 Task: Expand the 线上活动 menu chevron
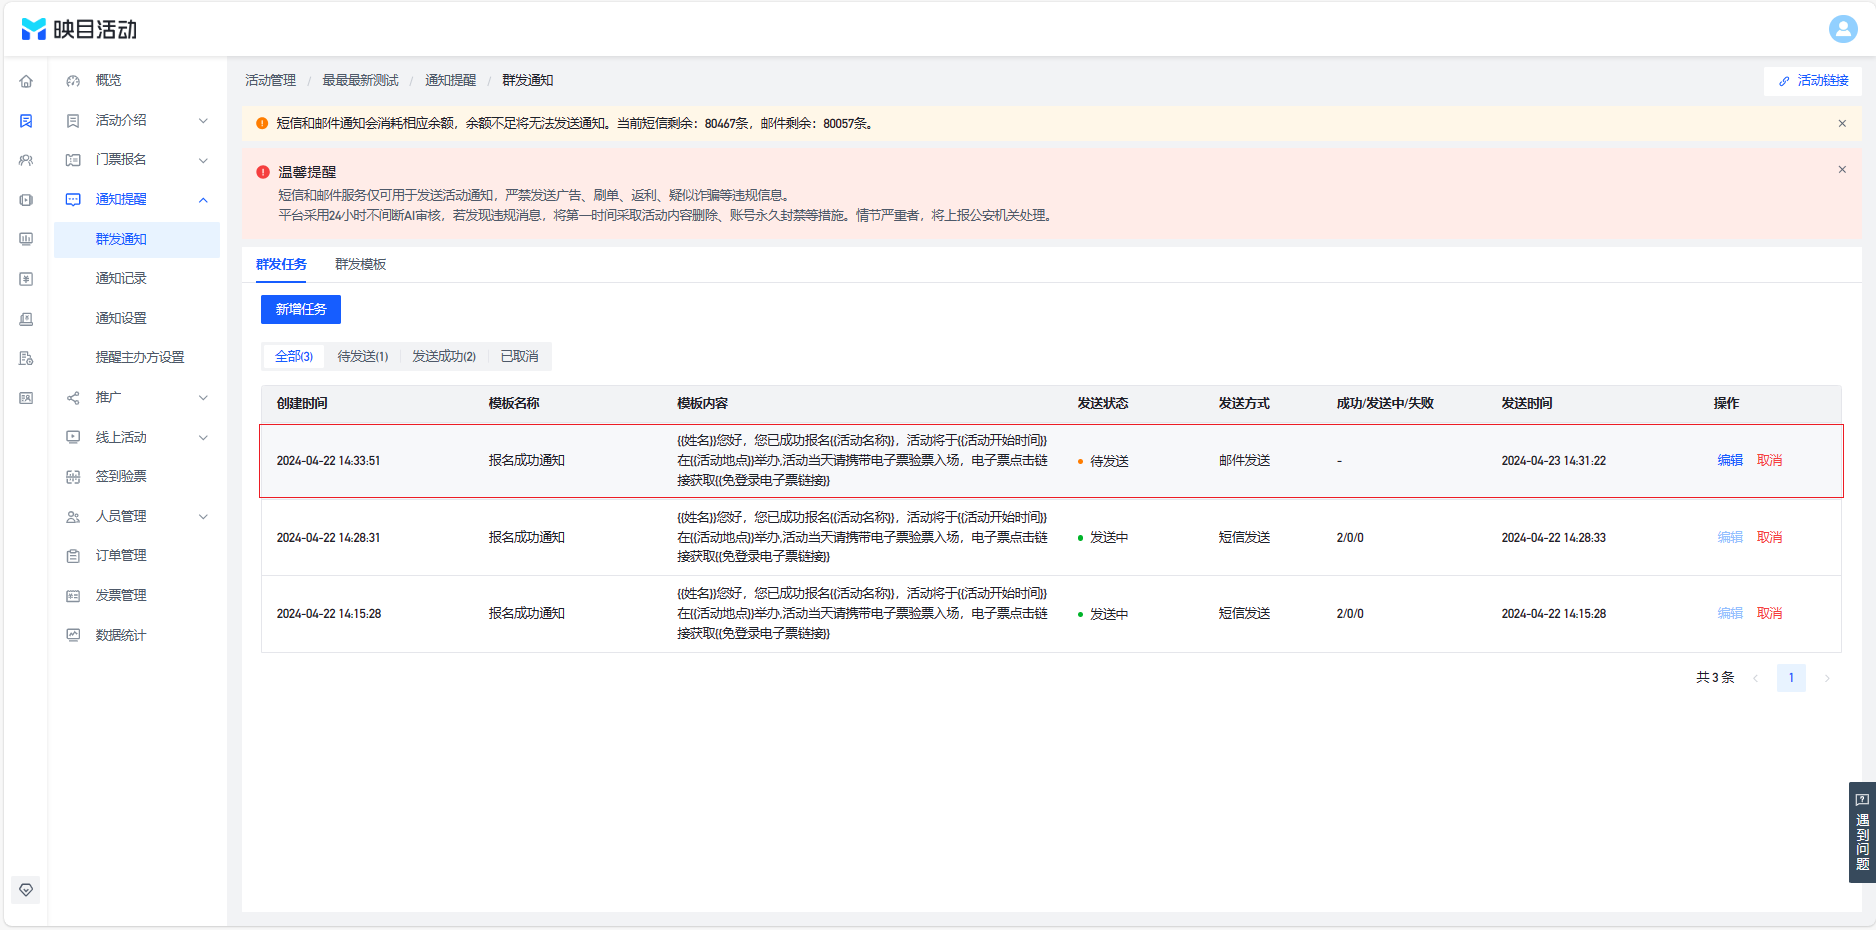click(203, 437)
